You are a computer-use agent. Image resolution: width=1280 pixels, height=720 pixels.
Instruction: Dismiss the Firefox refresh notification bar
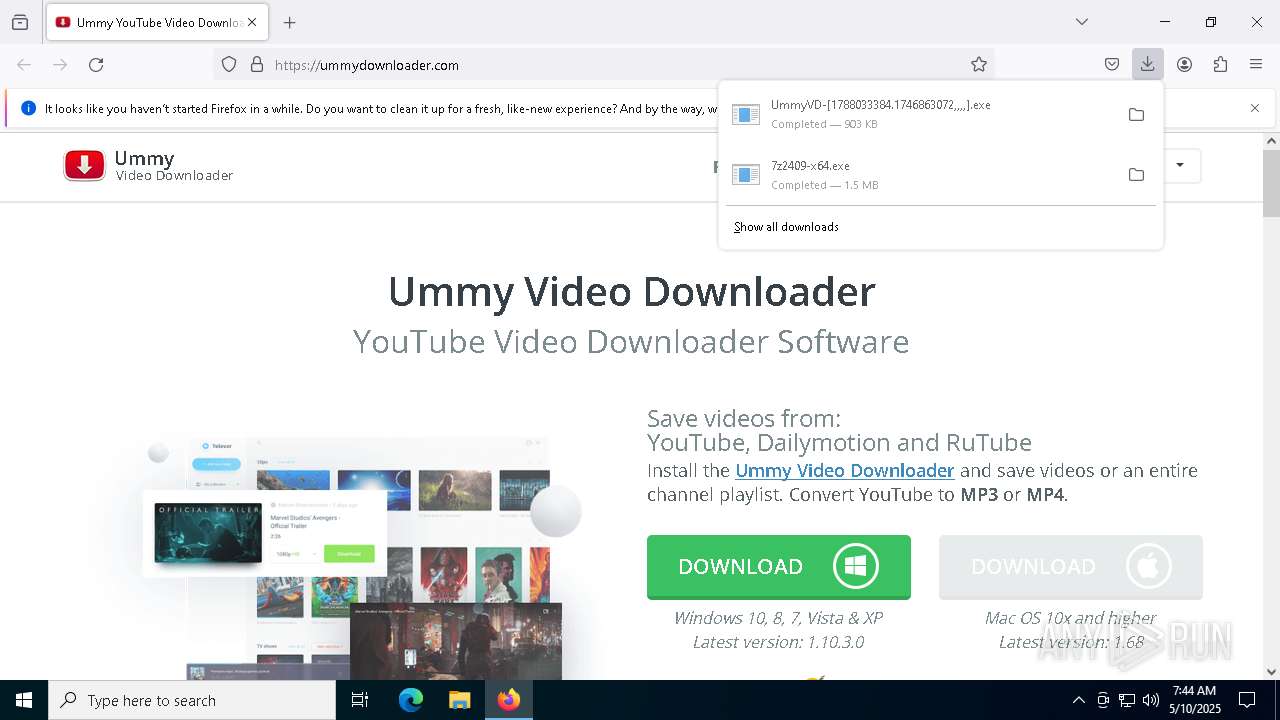coord(1255,108)
